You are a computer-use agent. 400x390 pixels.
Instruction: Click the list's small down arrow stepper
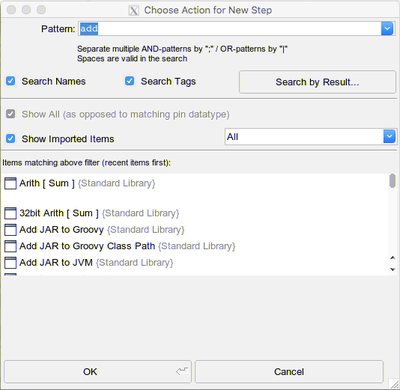[393, 269]
